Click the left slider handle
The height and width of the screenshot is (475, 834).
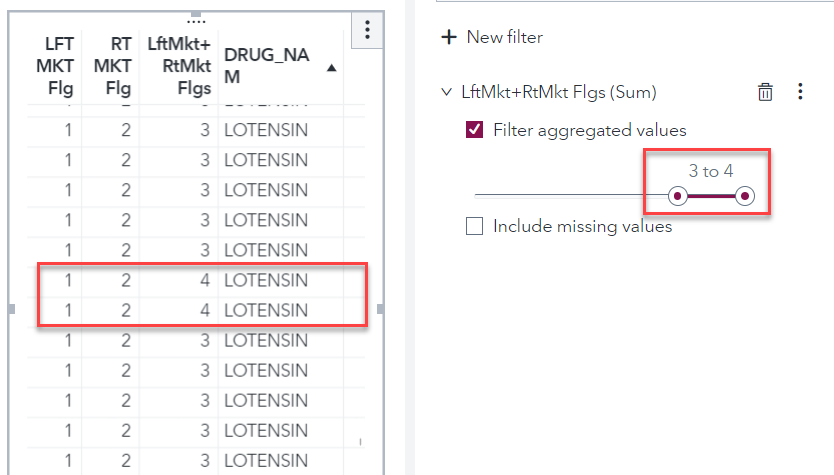tap(678, 196)
